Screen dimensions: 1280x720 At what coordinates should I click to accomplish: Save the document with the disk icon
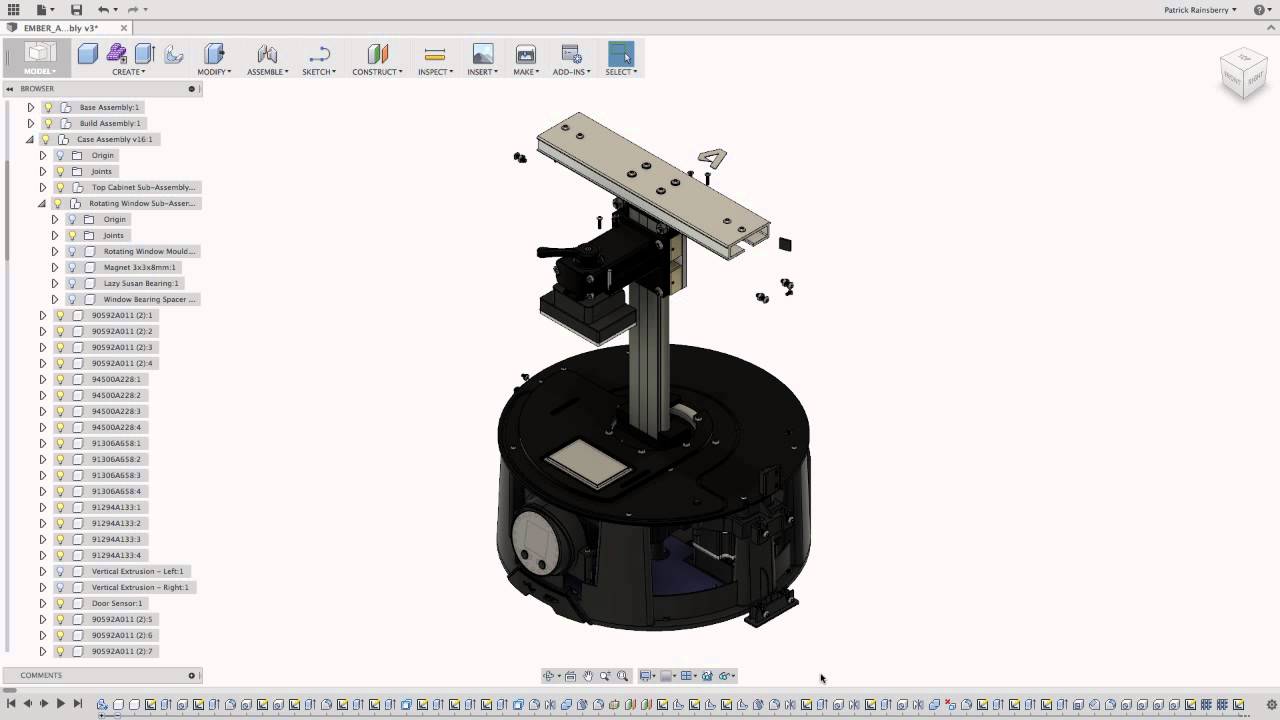coord(76,9)
